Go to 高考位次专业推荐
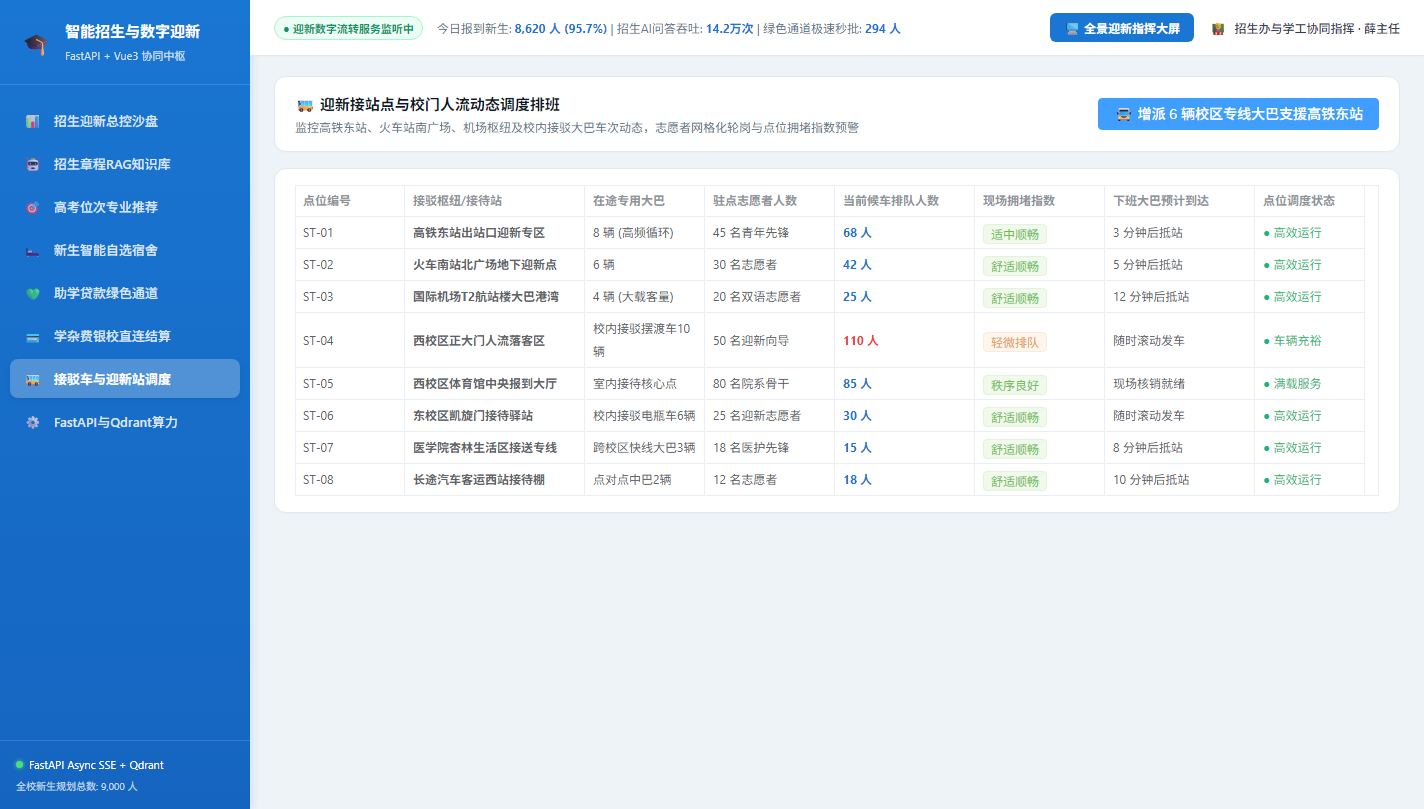 [125, 207]
